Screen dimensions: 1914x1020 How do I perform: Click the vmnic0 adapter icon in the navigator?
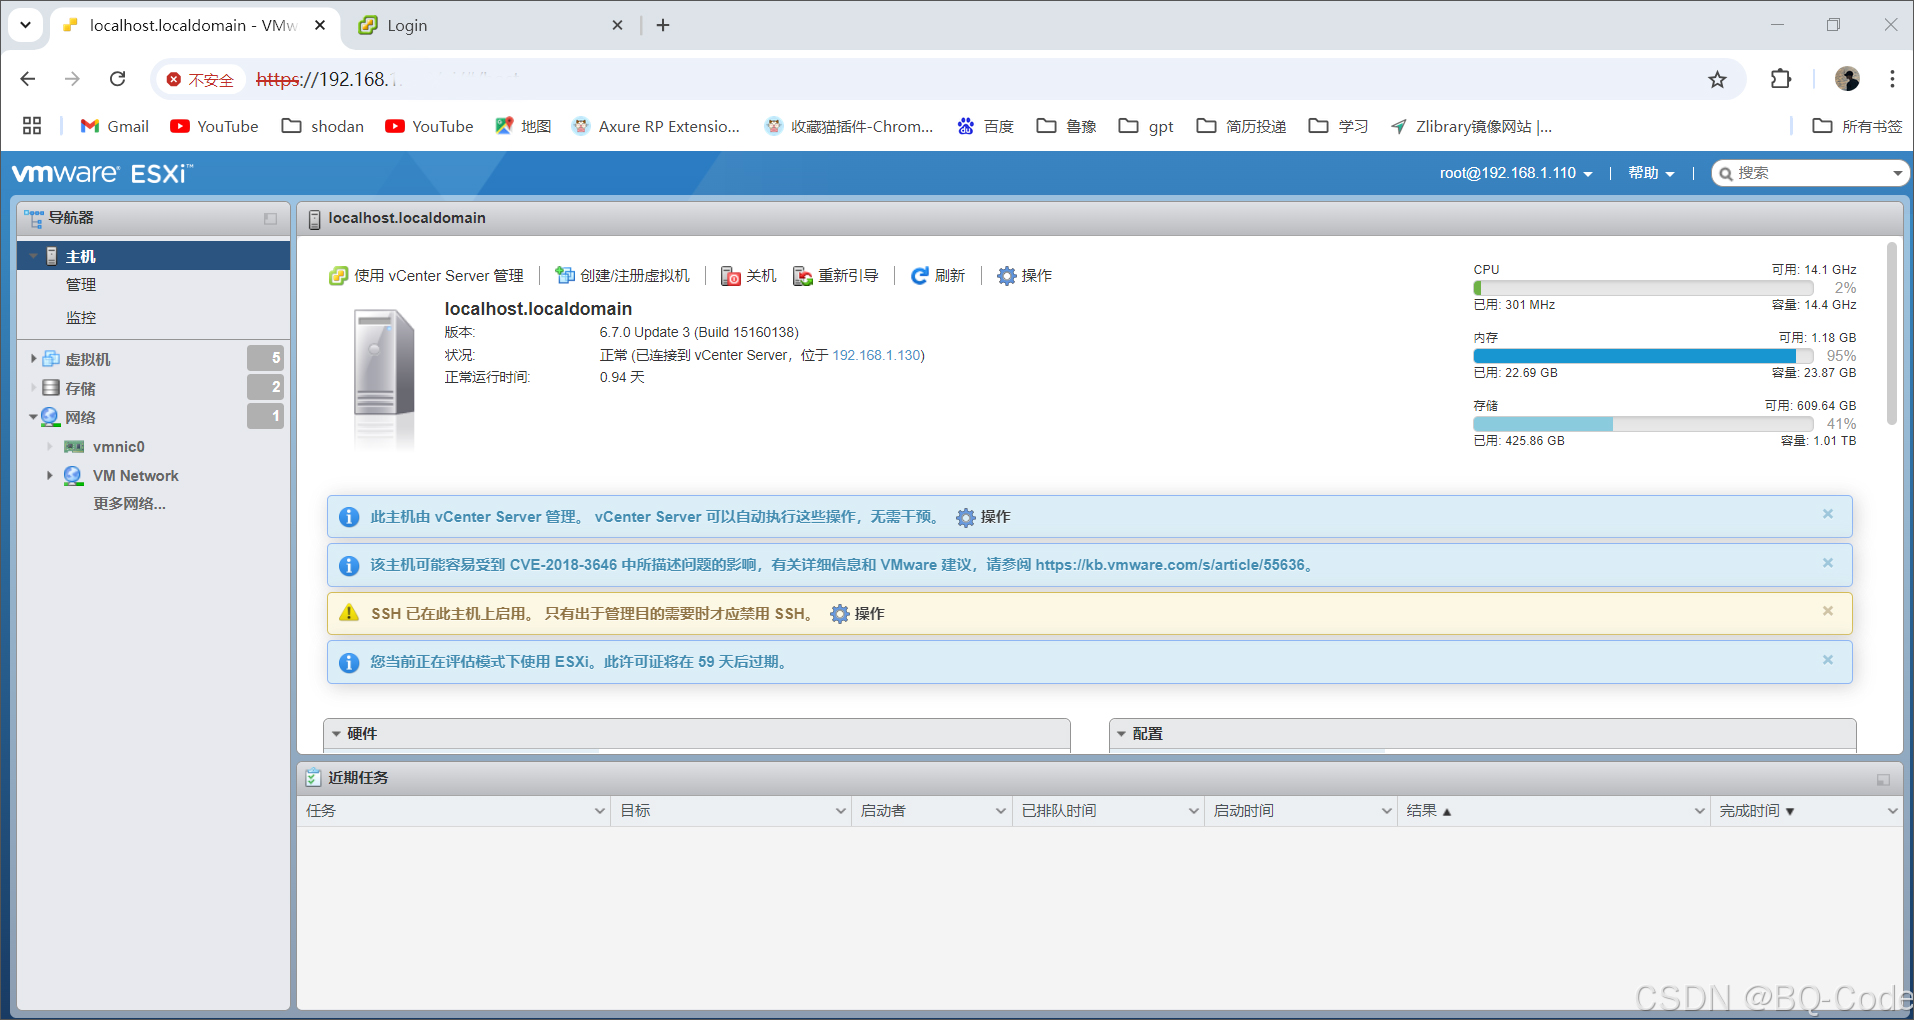(x=74, y=446)
